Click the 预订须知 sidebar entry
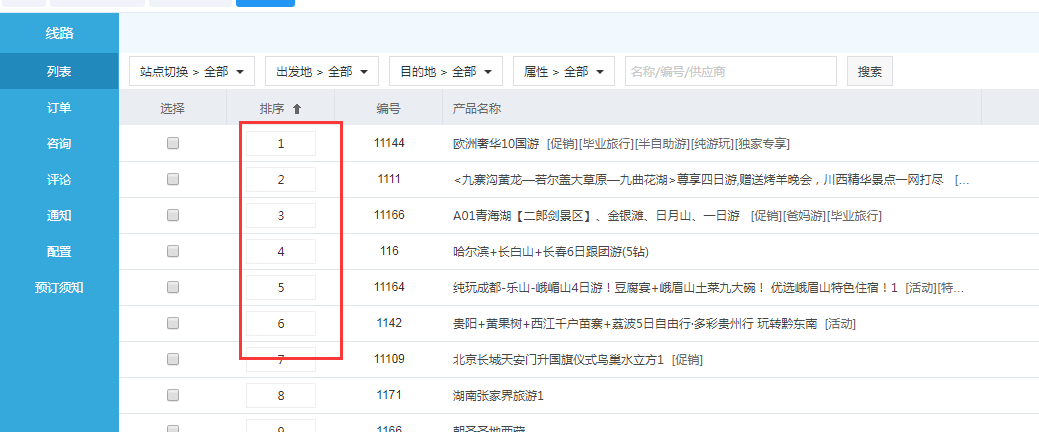 59,287
